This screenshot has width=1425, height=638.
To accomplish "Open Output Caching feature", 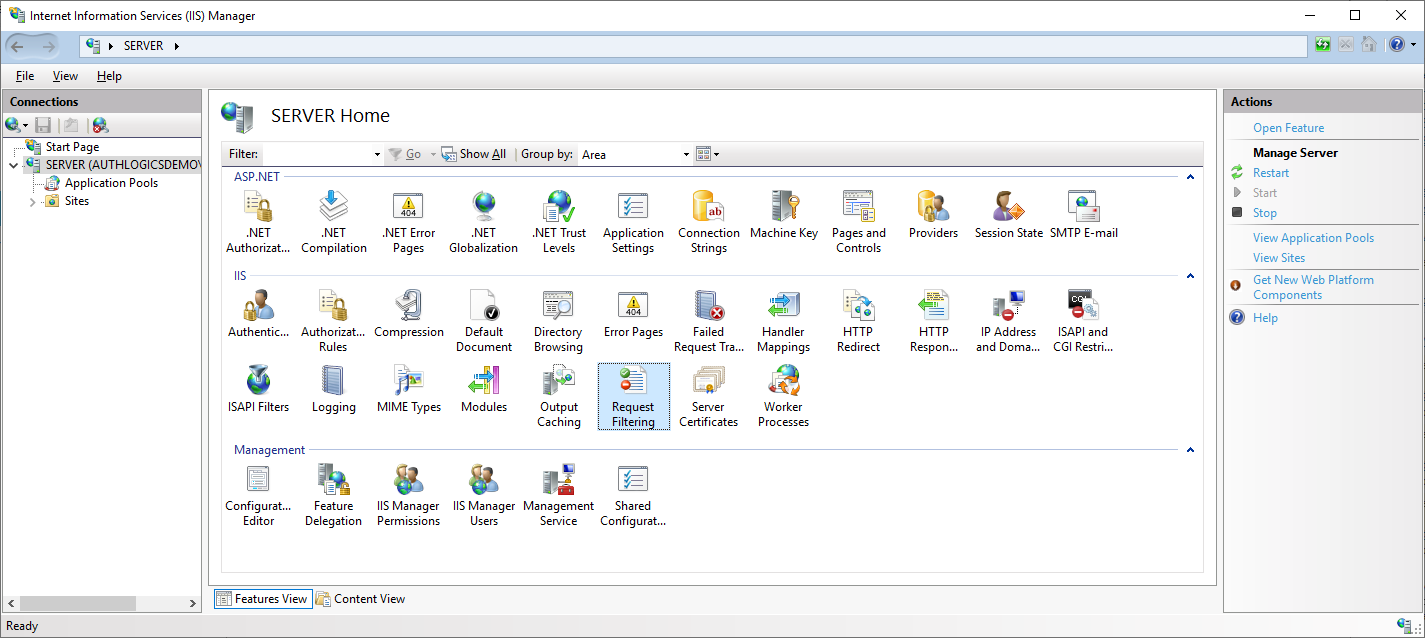I will pos(558,396).
